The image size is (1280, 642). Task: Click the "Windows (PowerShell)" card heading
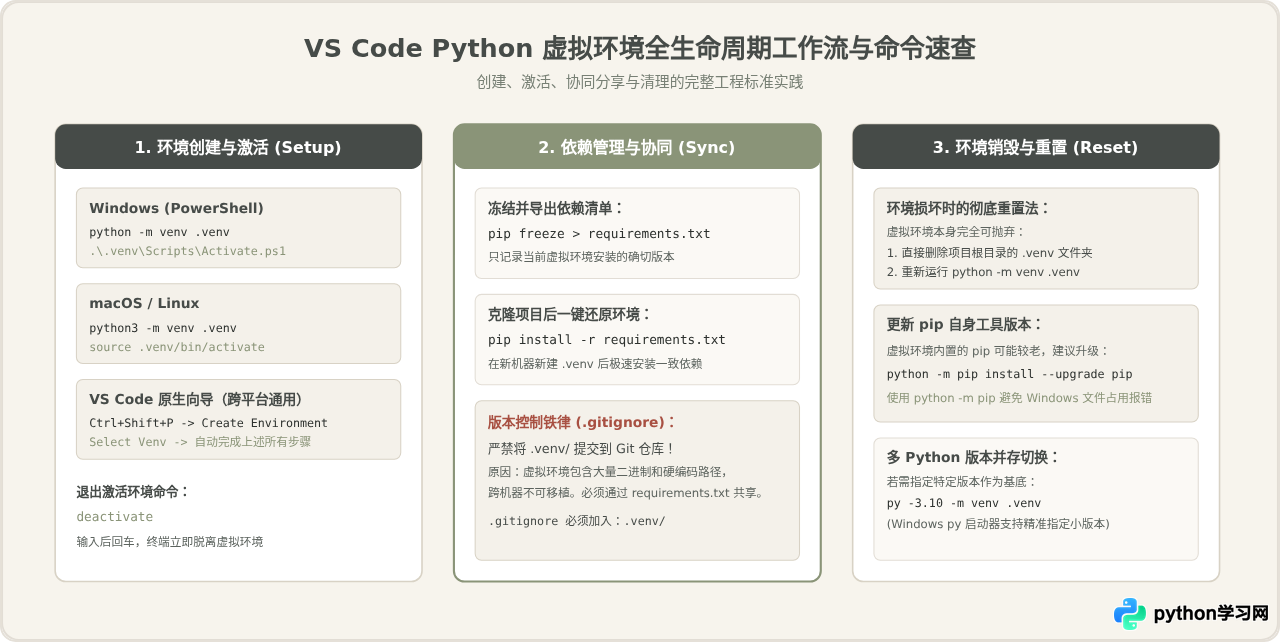pyautogui.click(x=176, y=208)
